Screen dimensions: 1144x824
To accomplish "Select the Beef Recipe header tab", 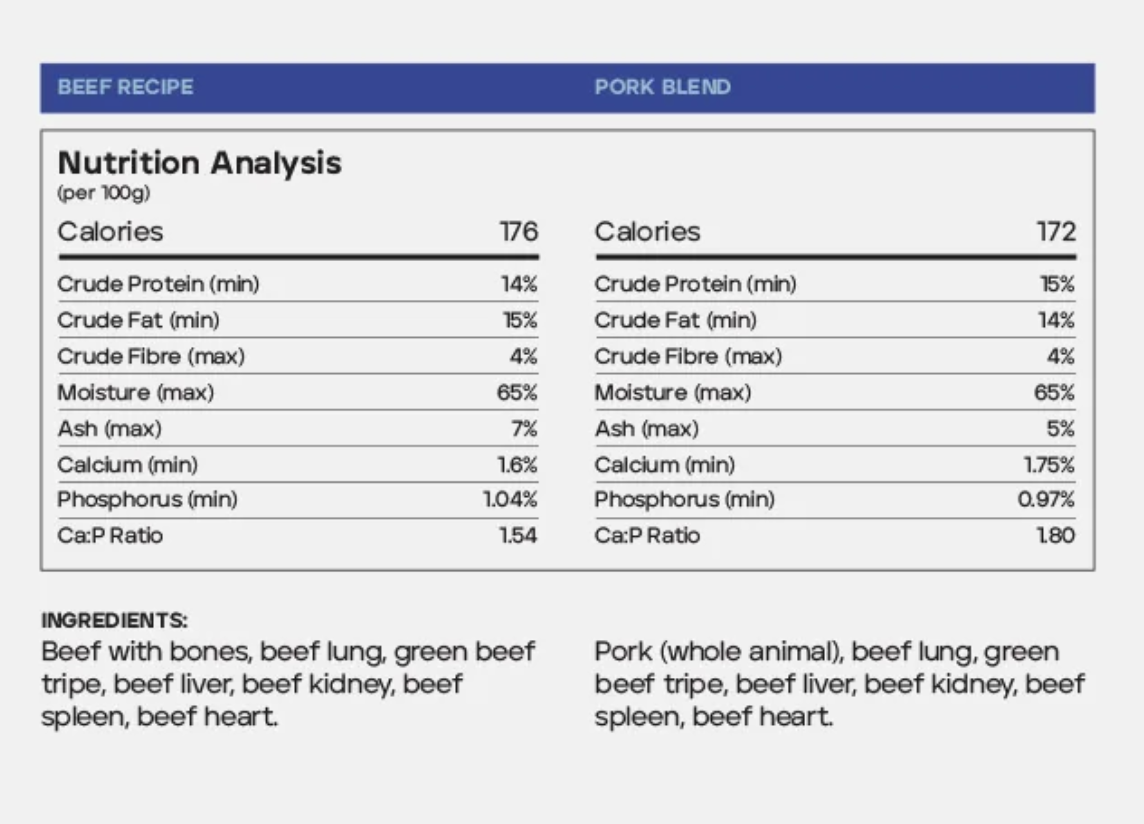I will [125, 87].
